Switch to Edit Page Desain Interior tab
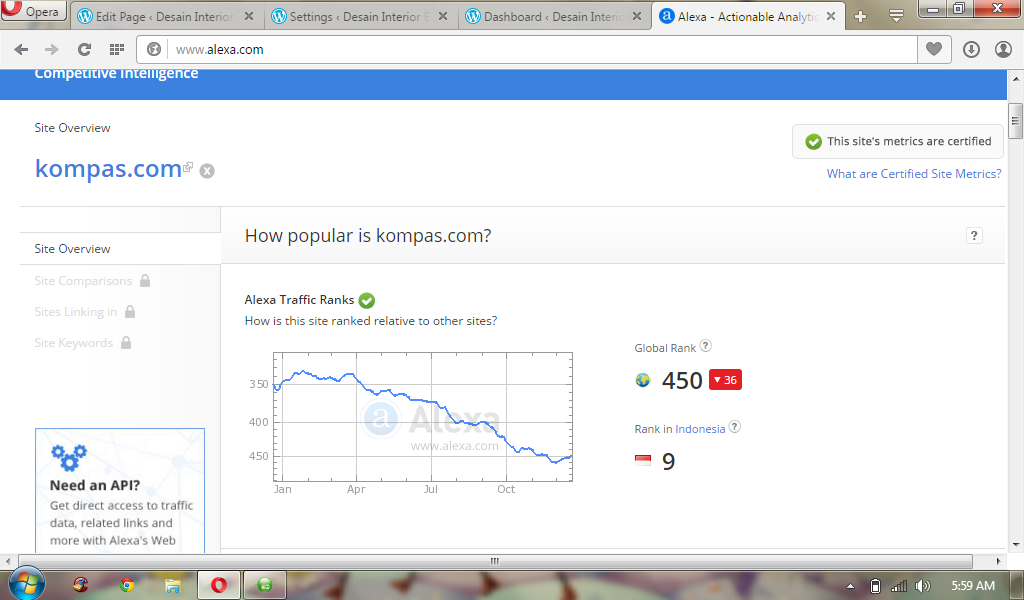The width and height of the screenshot is (1024, 600). point(166,16)
